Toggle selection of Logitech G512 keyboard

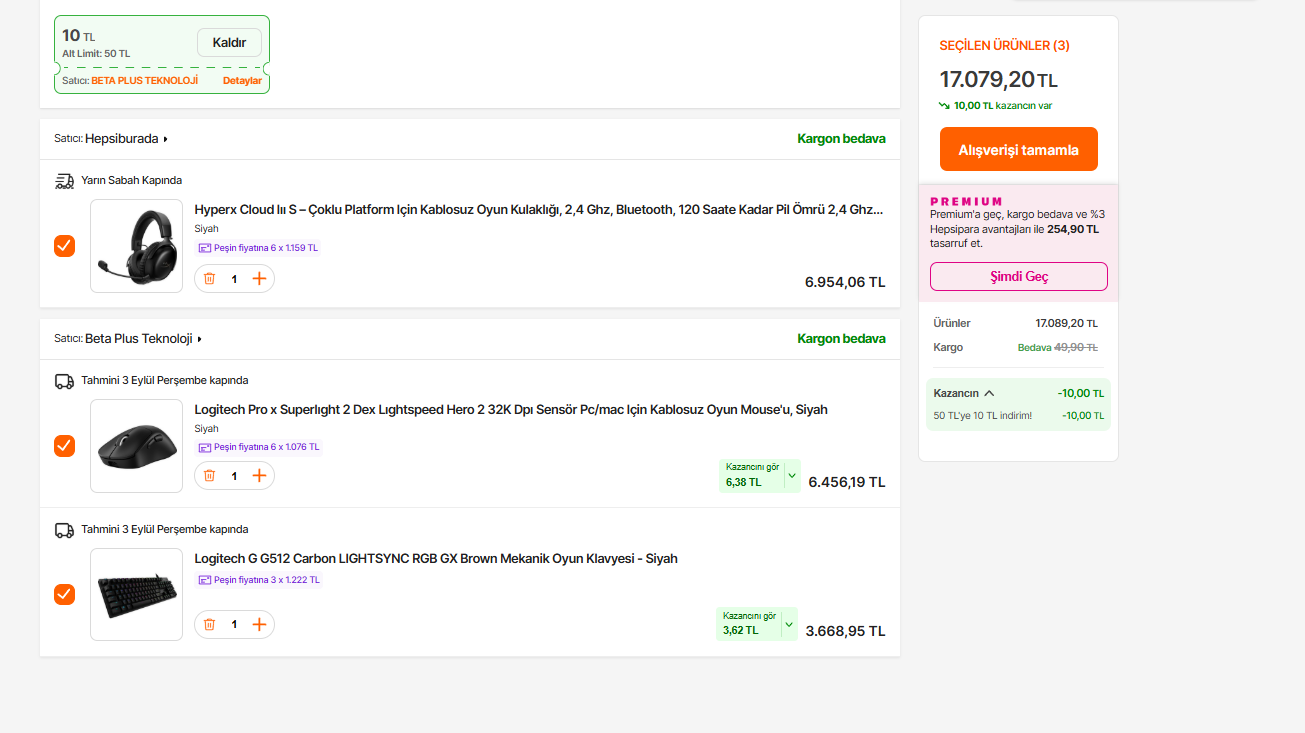click(64, 595)
